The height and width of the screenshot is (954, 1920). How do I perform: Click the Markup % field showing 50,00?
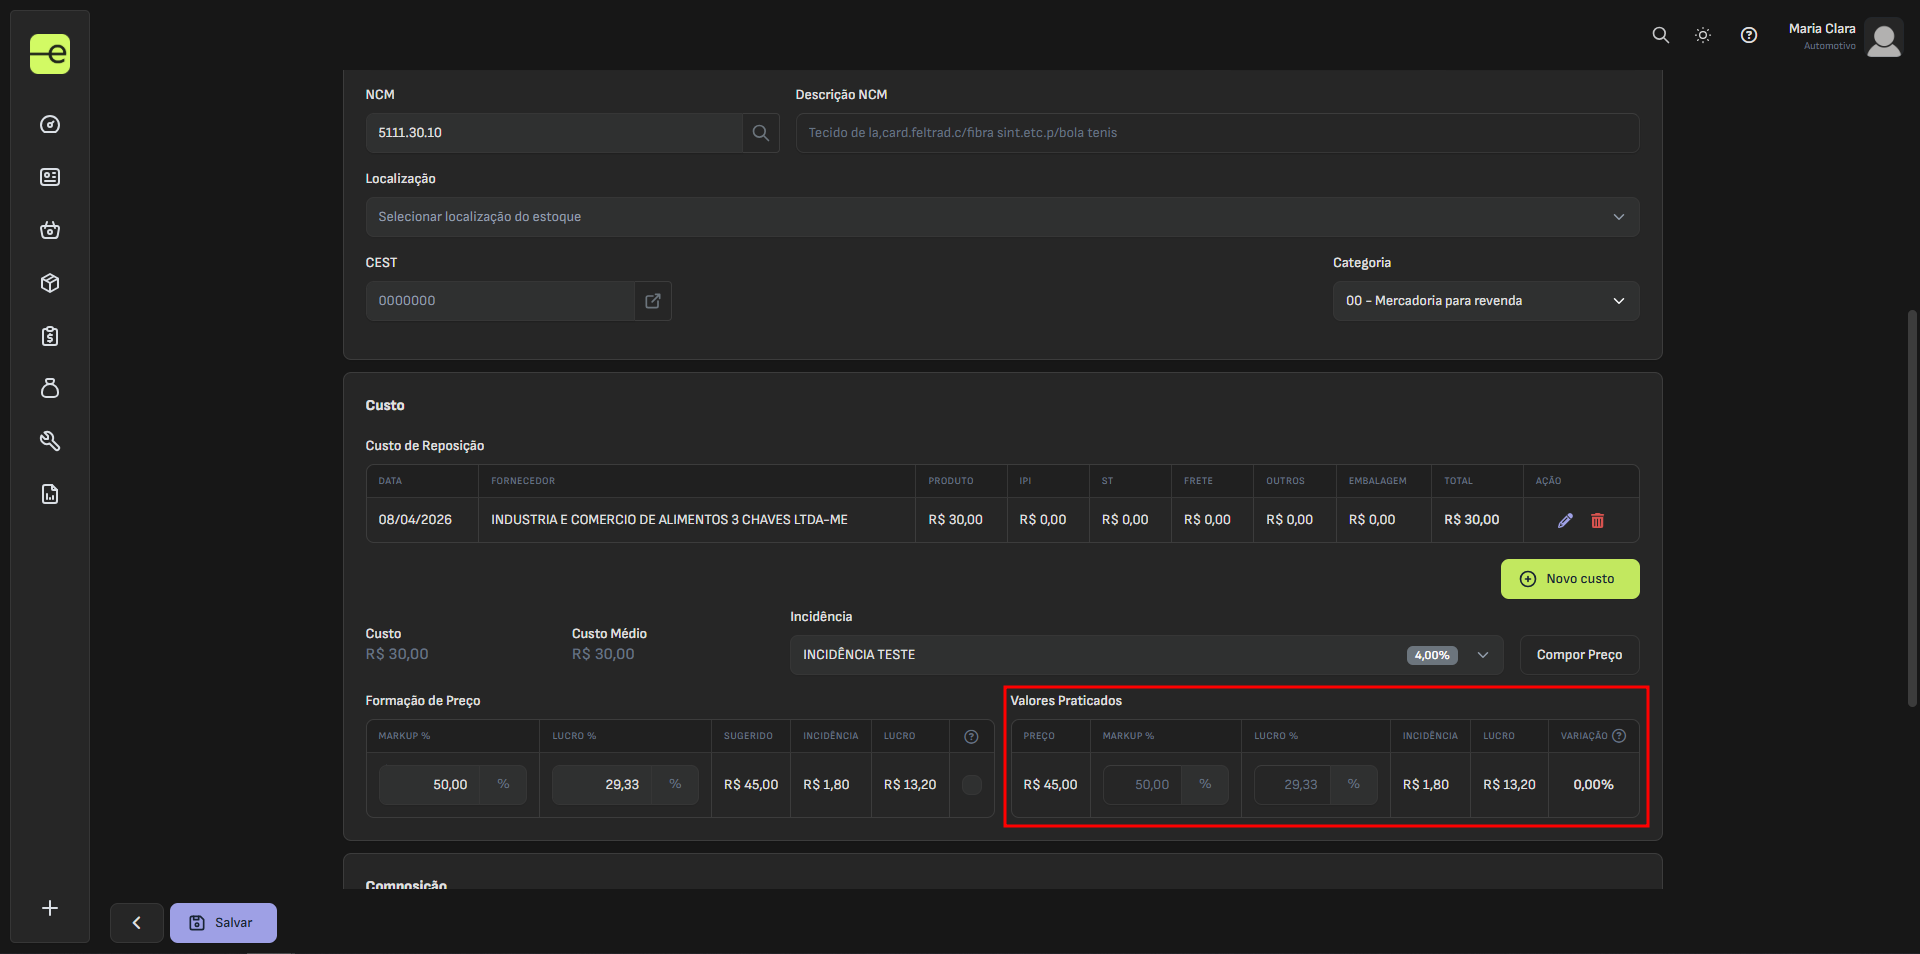click(430, 785)
